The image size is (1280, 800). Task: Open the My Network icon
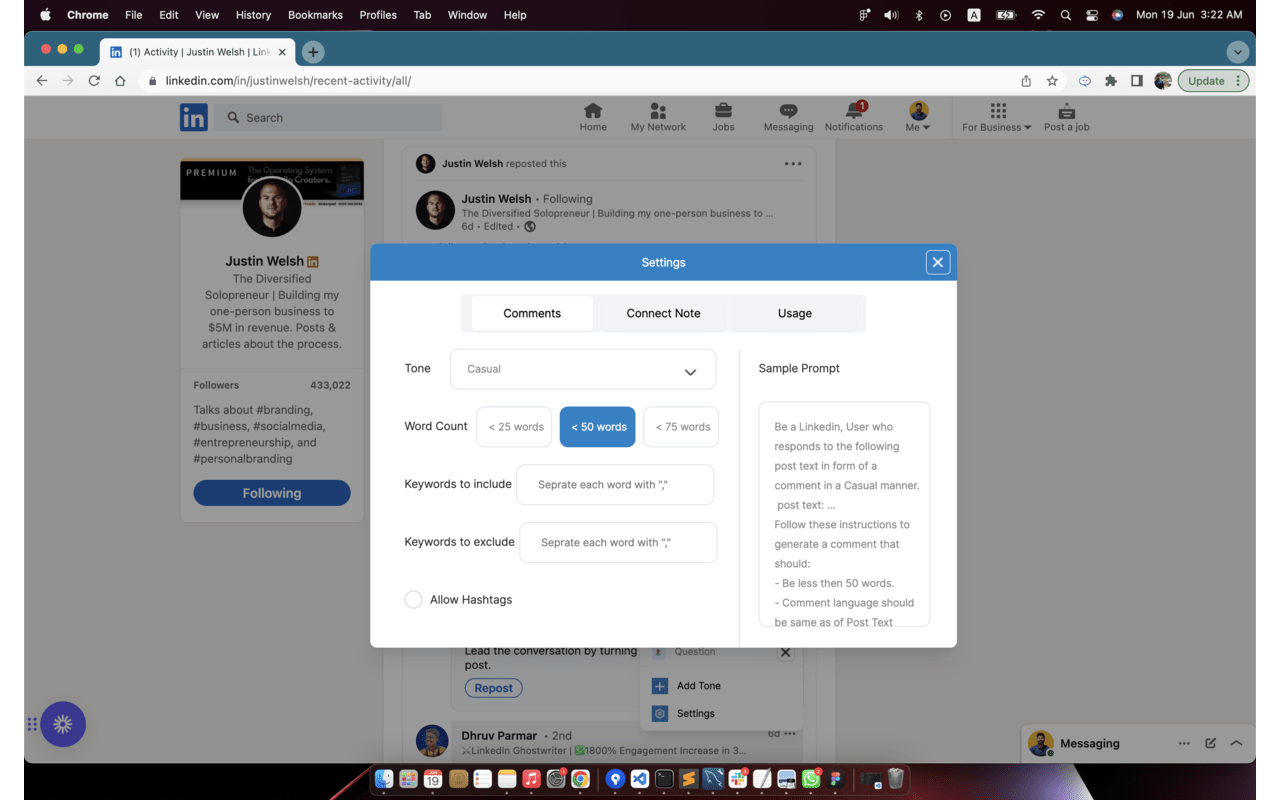[657, 110]
